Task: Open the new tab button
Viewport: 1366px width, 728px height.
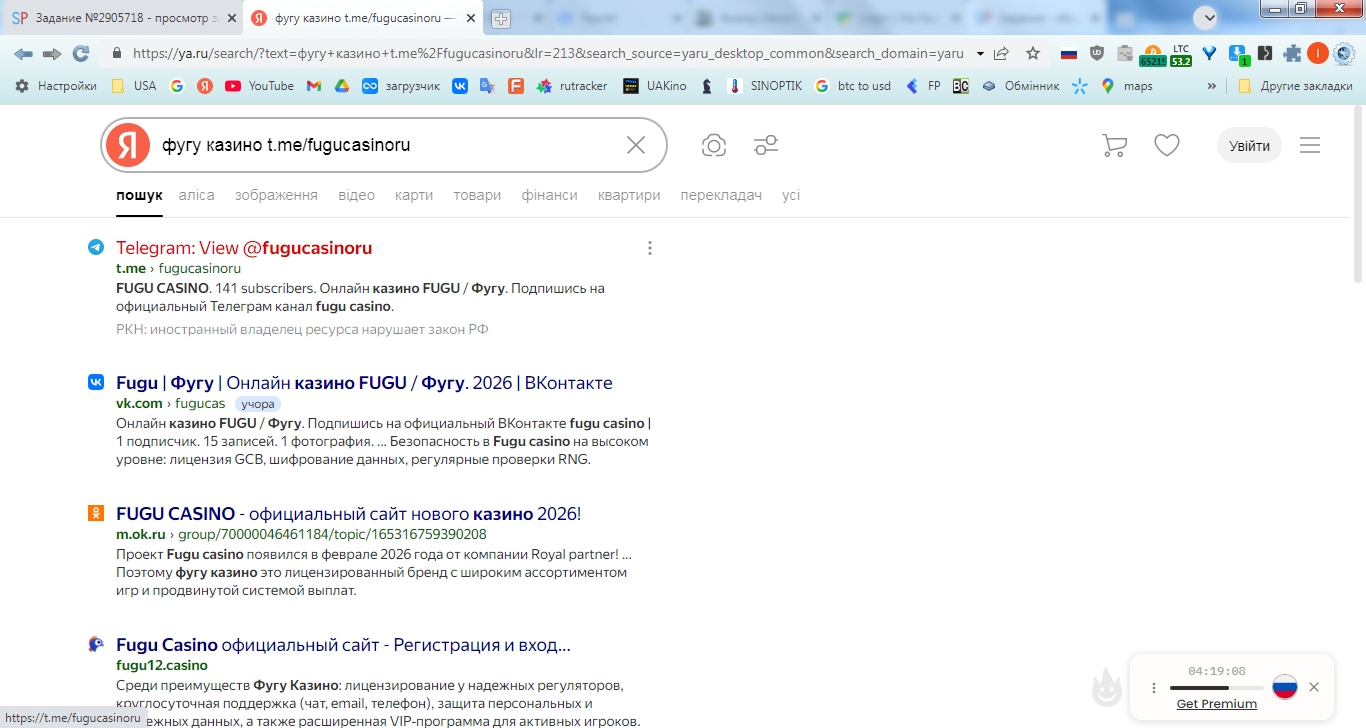Action: [500, 19]
